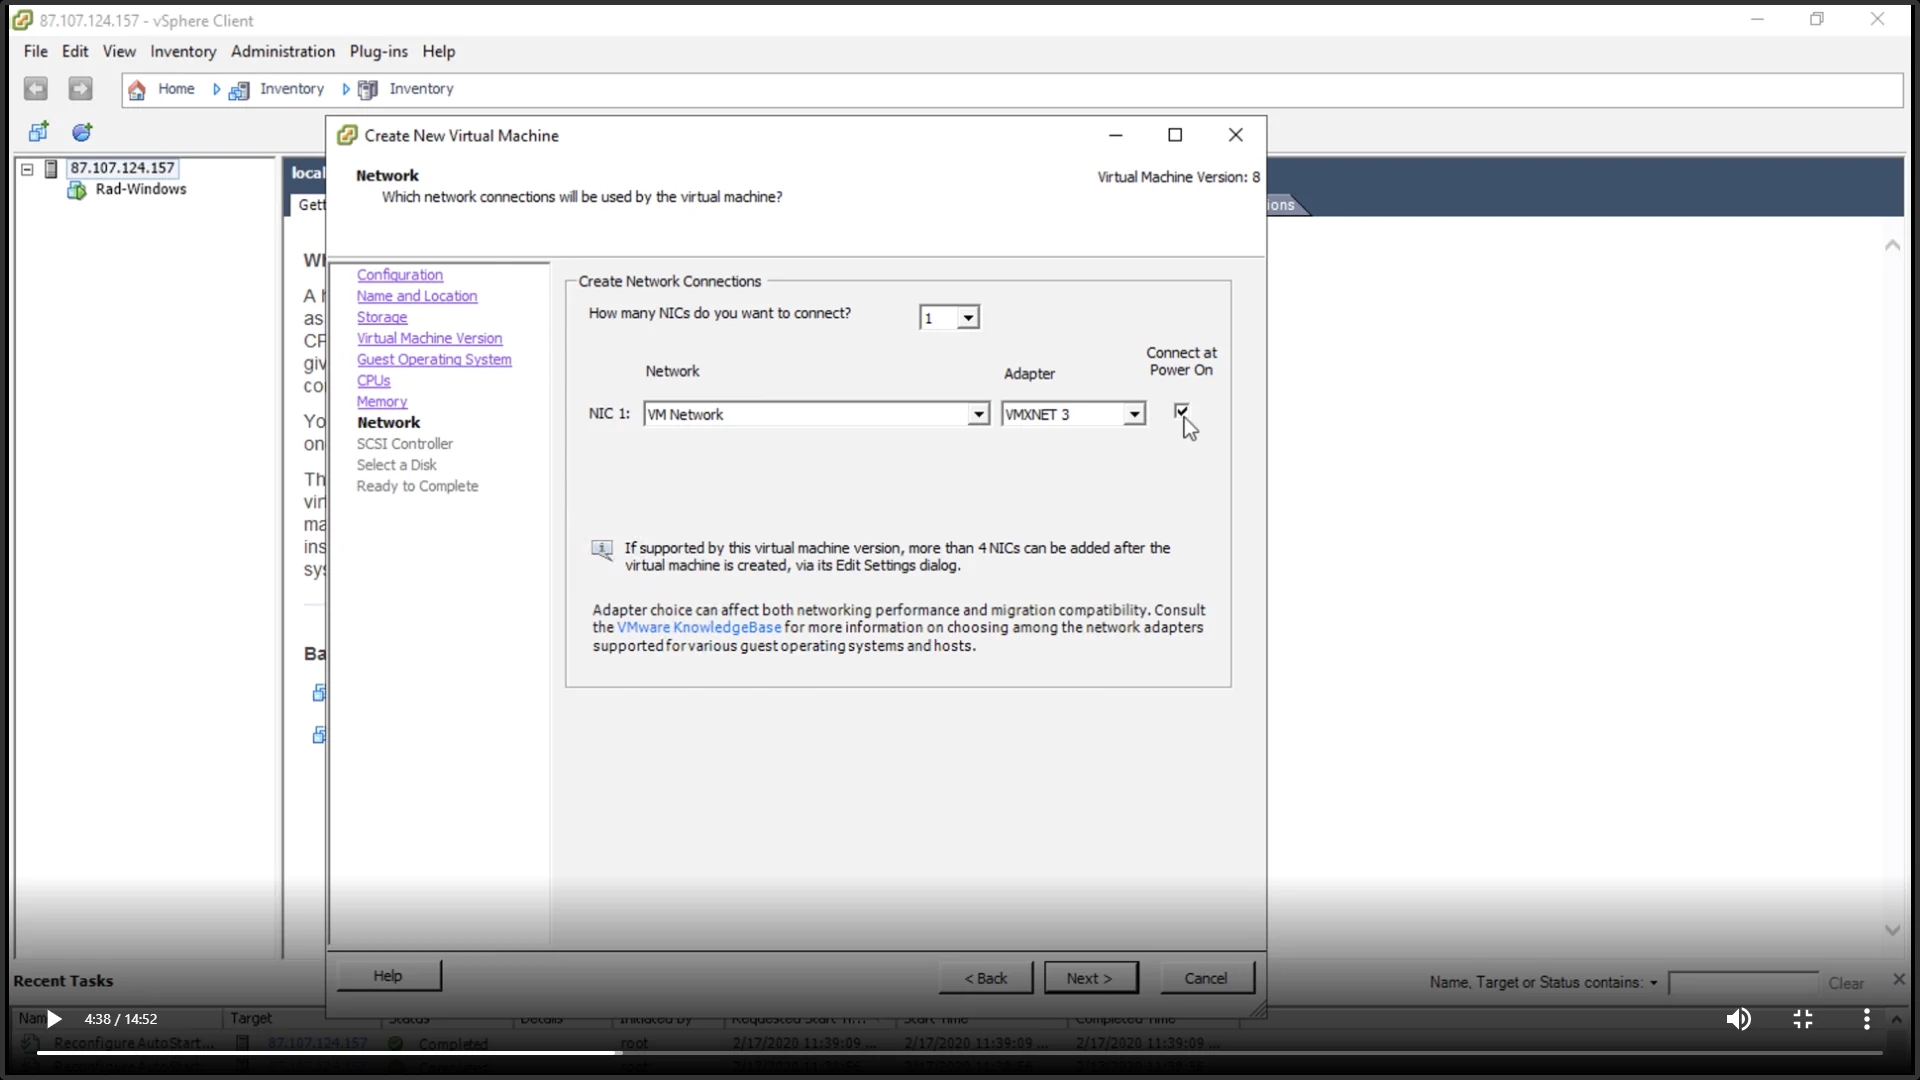Click the Clear filter button

tap(1846, 983)
